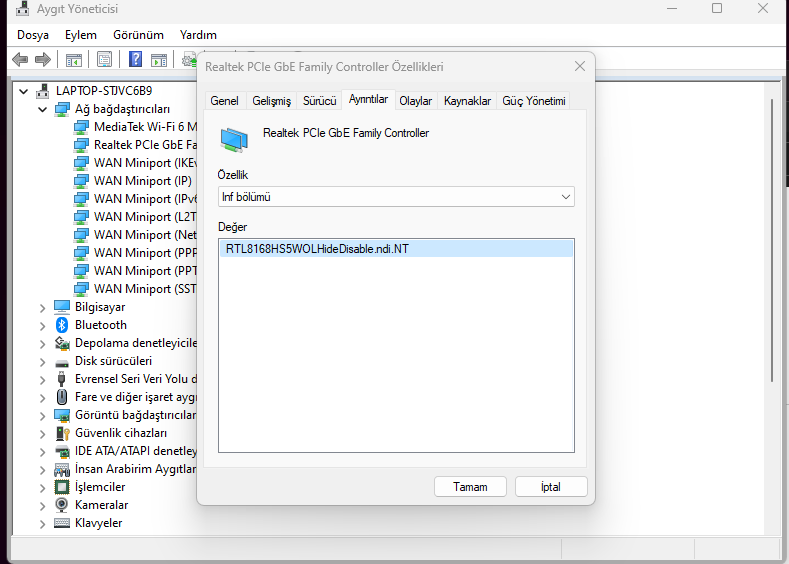Click the İşlemciler processor icon
The image size is (789, 564).
62,487
